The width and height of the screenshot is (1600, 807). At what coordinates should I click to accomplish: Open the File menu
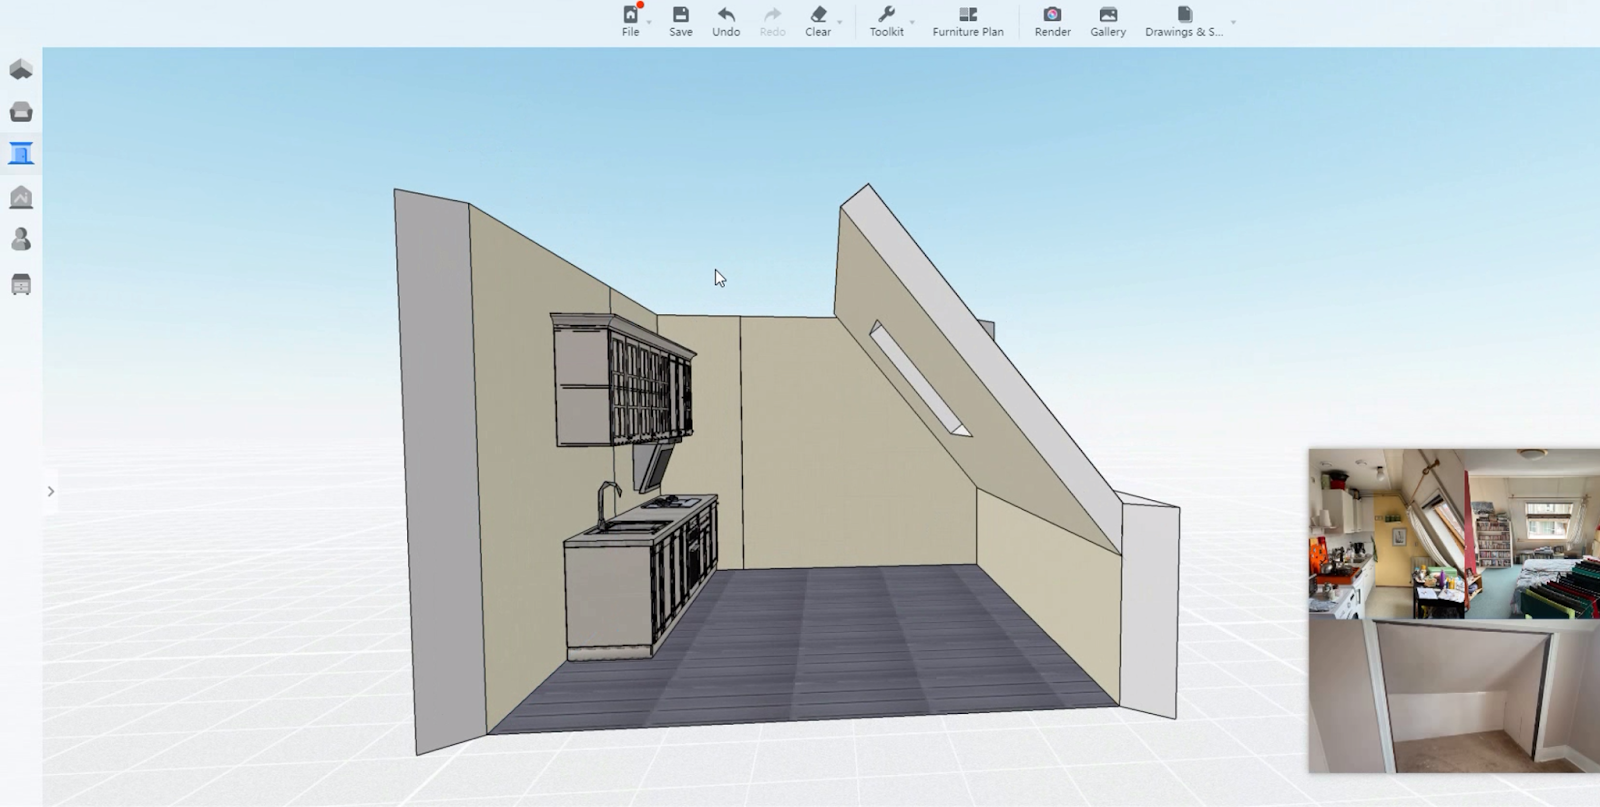(x=630, y=21)
